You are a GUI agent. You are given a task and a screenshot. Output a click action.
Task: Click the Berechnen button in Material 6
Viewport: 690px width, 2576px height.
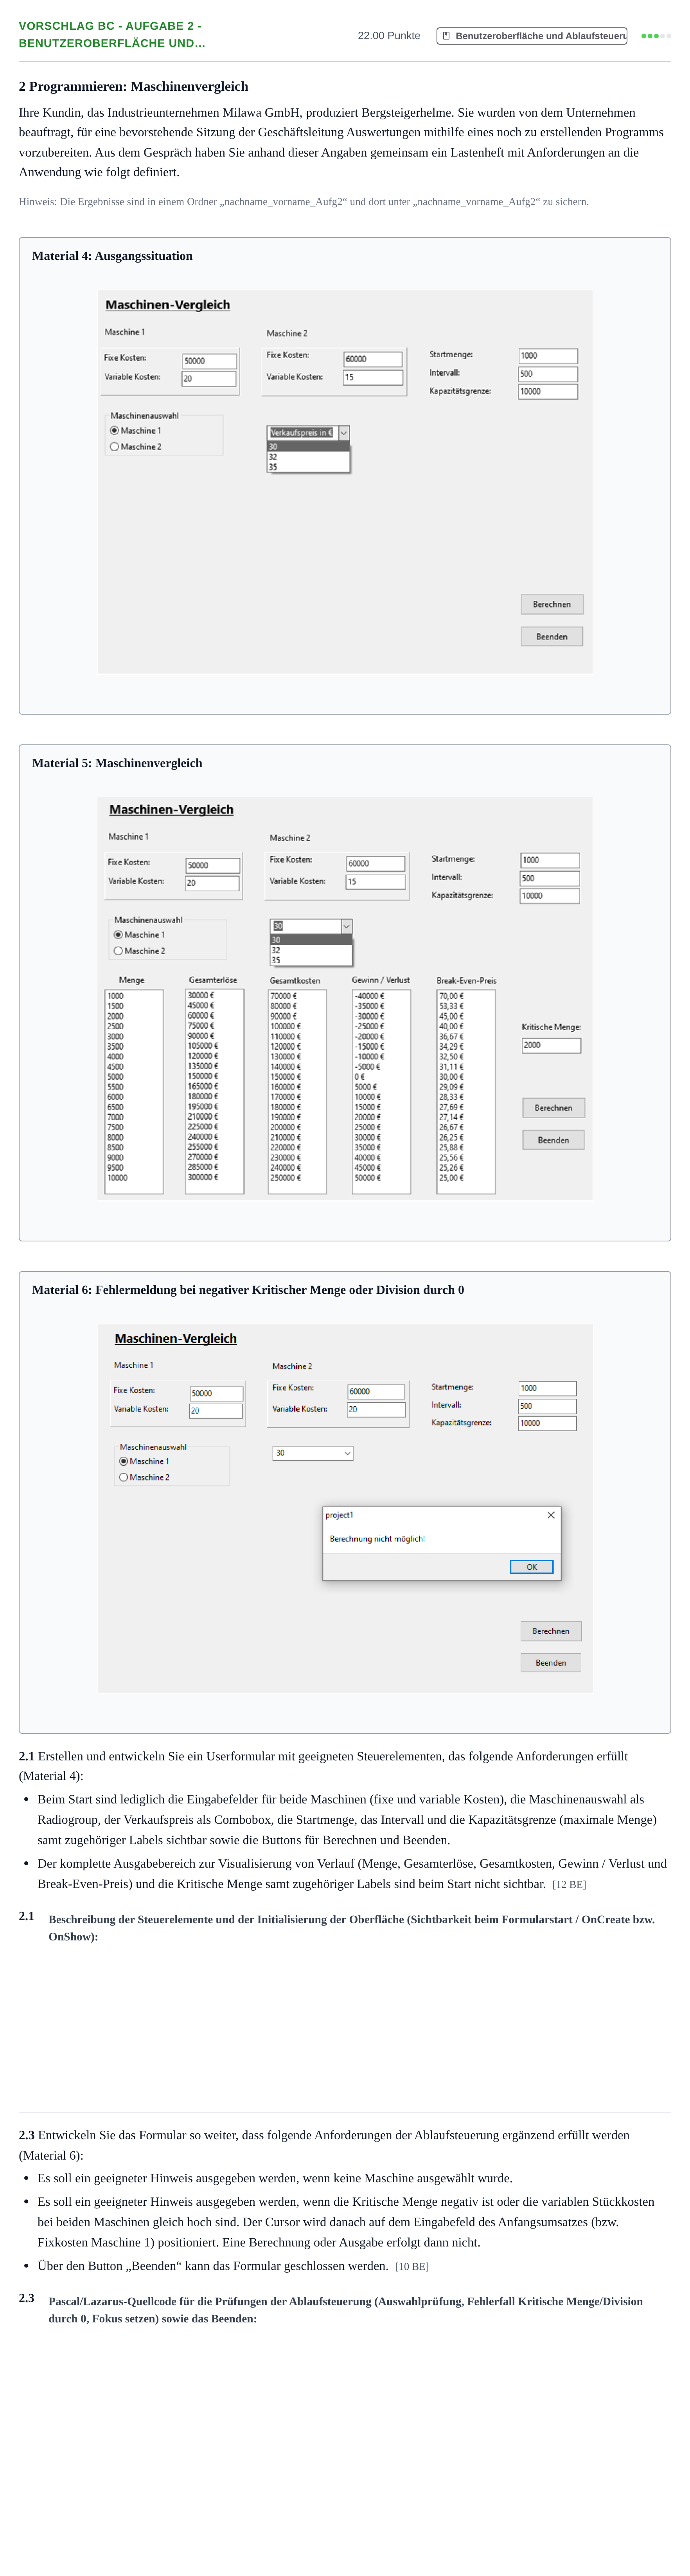[551, 1631]
